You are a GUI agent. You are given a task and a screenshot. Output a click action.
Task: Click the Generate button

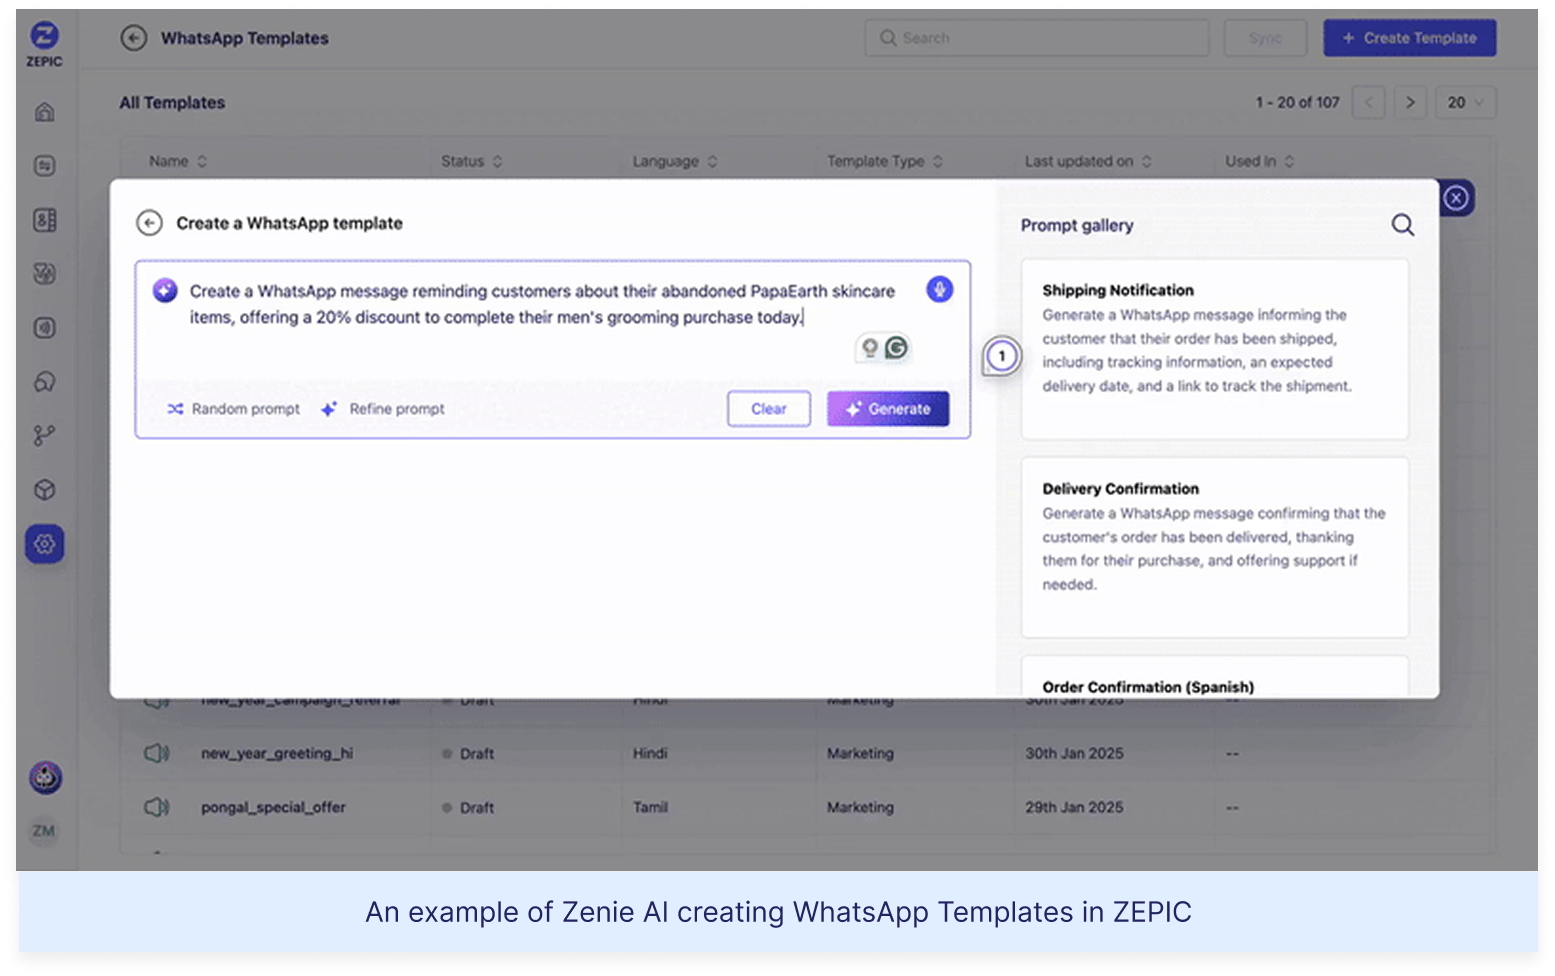[x=888, y=409]
